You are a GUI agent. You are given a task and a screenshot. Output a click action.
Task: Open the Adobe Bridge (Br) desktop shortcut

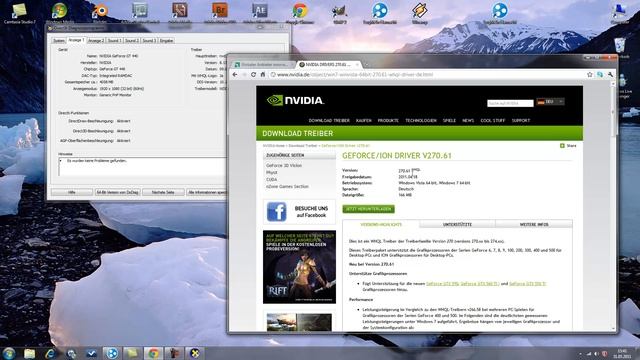(220, 12)
